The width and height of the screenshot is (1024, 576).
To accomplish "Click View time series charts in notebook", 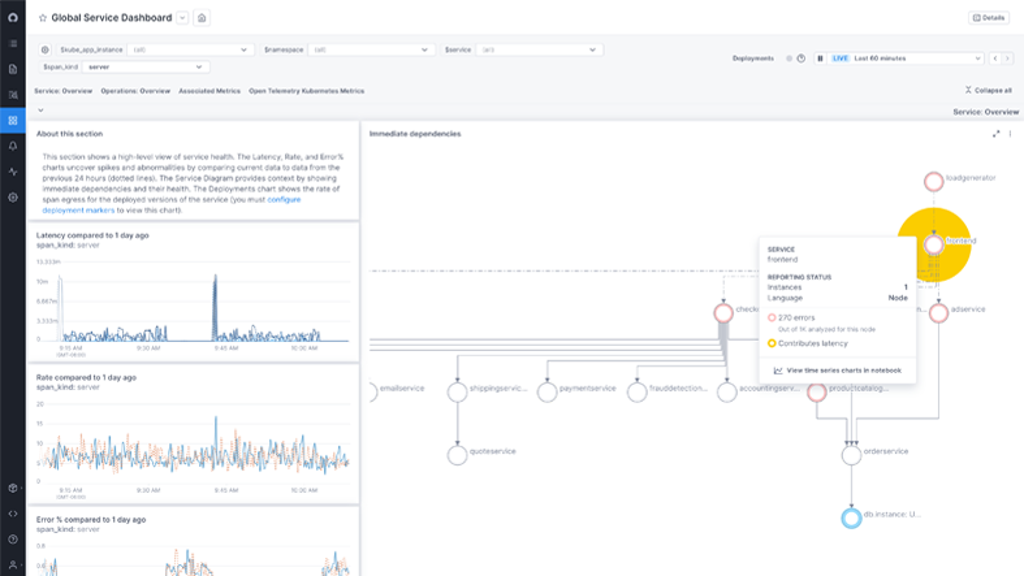I will pos(837,370).
